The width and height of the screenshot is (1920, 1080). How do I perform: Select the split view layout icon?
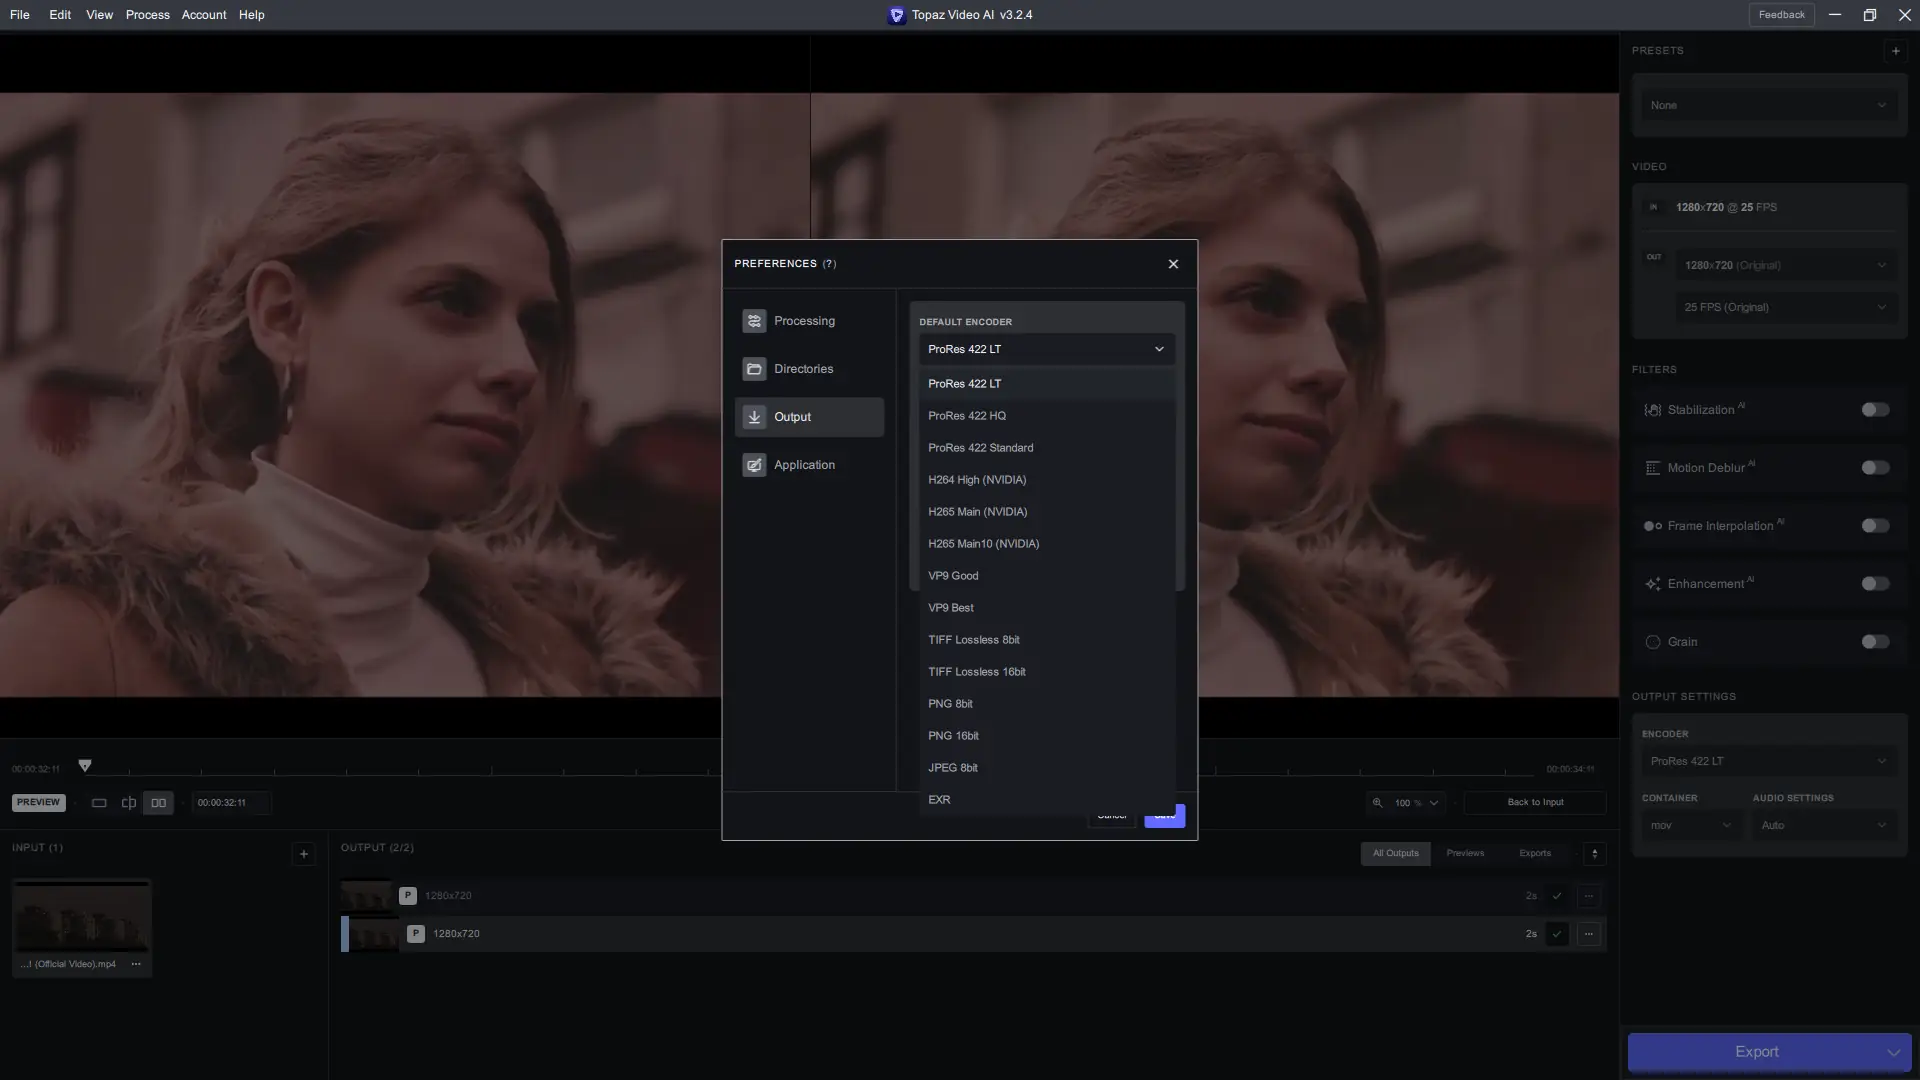pyautogui.click(x=129, y=803)
